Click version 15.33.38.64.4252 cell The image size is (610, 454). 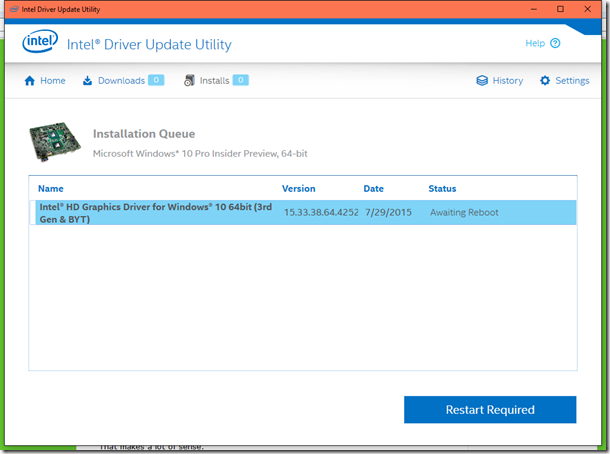321,212
